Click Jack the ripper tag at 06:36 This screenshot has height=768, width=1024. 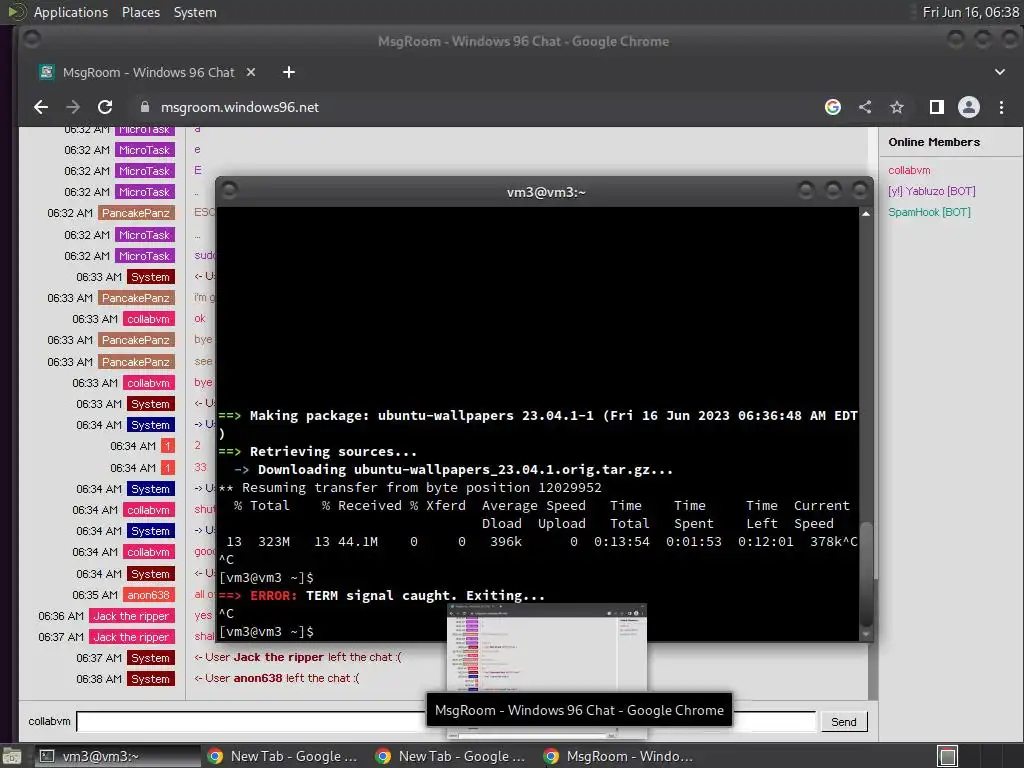point(131,616)
